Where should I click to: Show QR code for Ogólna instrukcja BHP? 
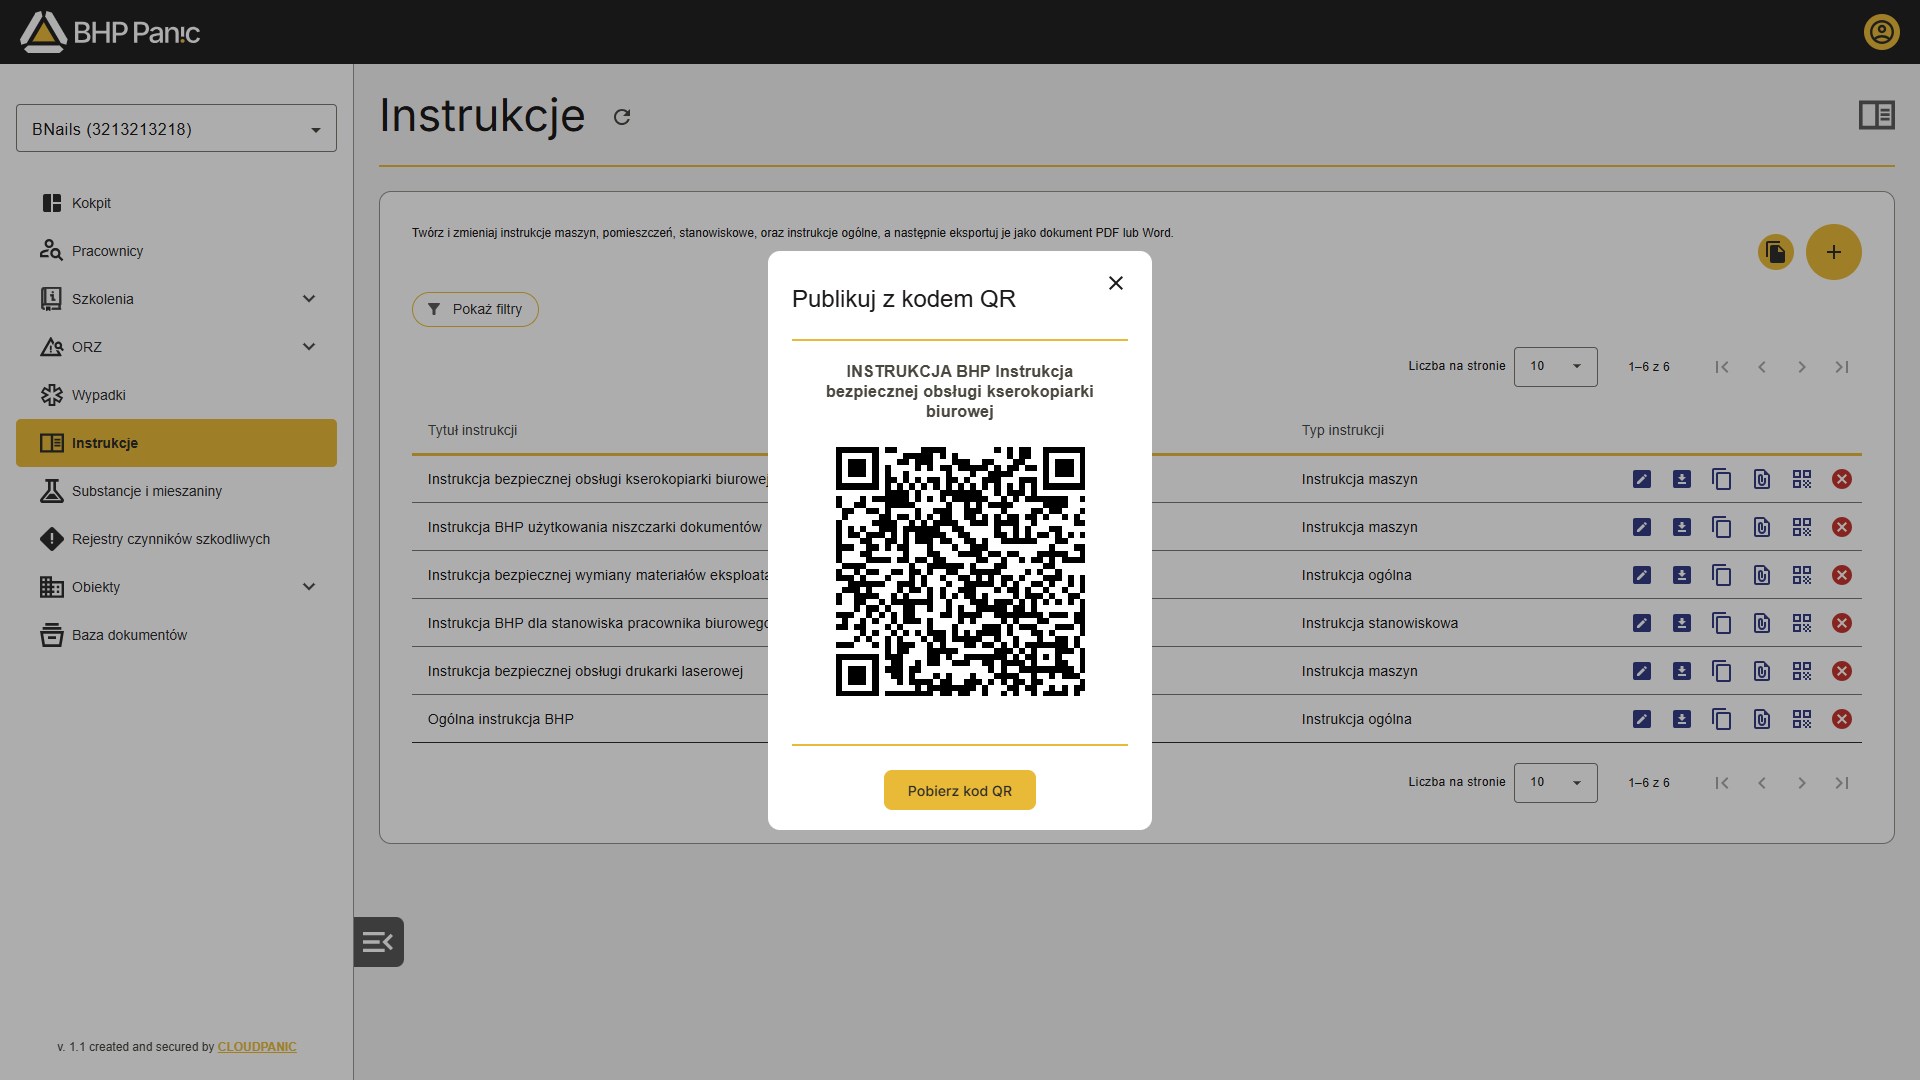pyautogui.click(x=1801, y=719)
